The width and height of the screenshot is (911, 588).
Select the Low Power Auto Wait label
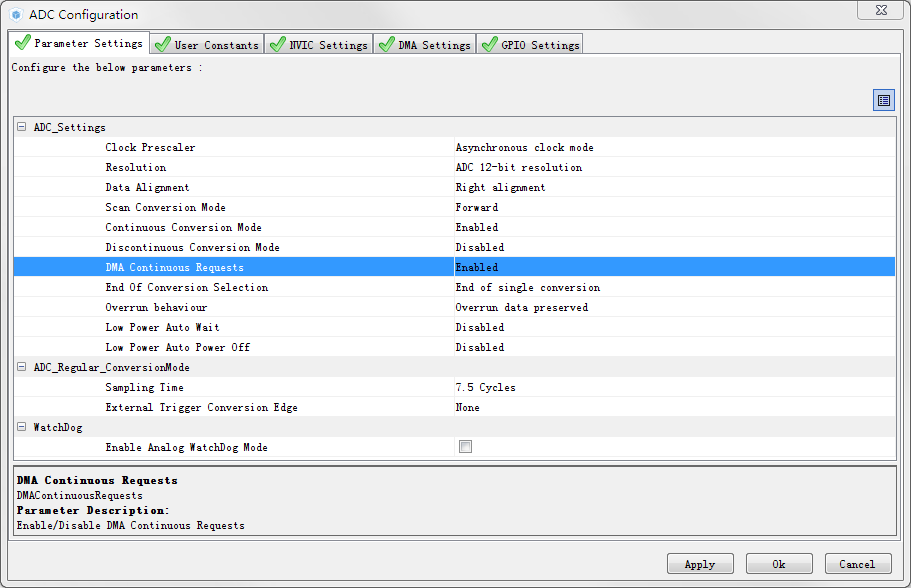[x=162, y=327]
